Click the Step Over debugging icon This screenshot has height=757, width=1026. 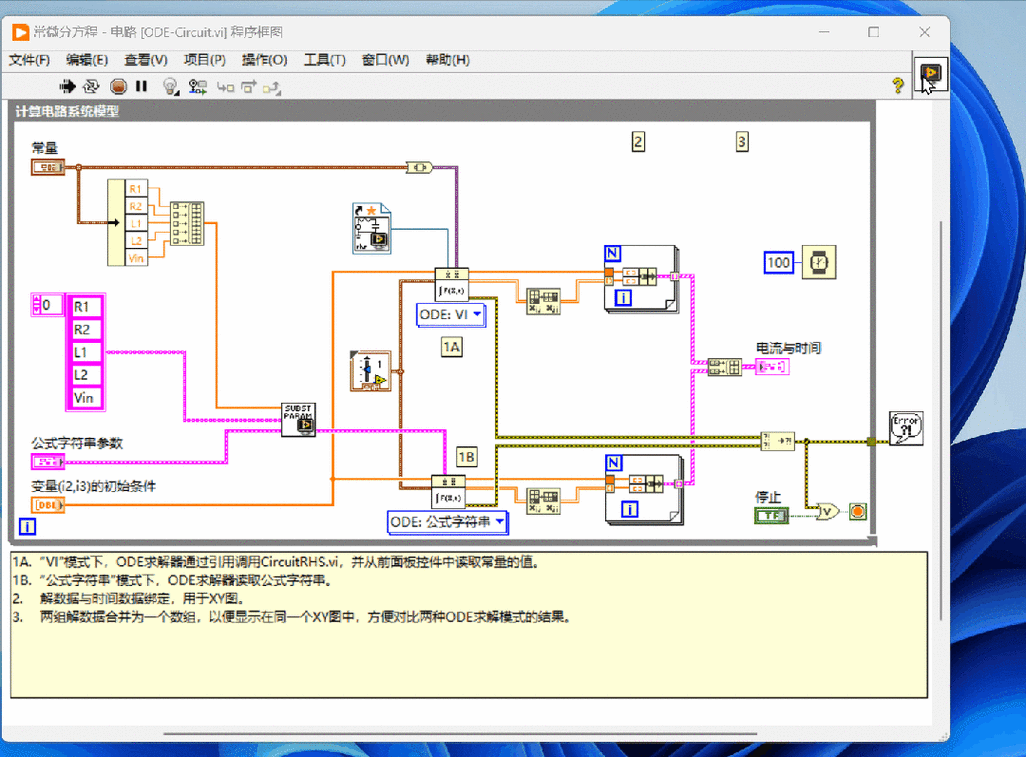coord(247,86)
